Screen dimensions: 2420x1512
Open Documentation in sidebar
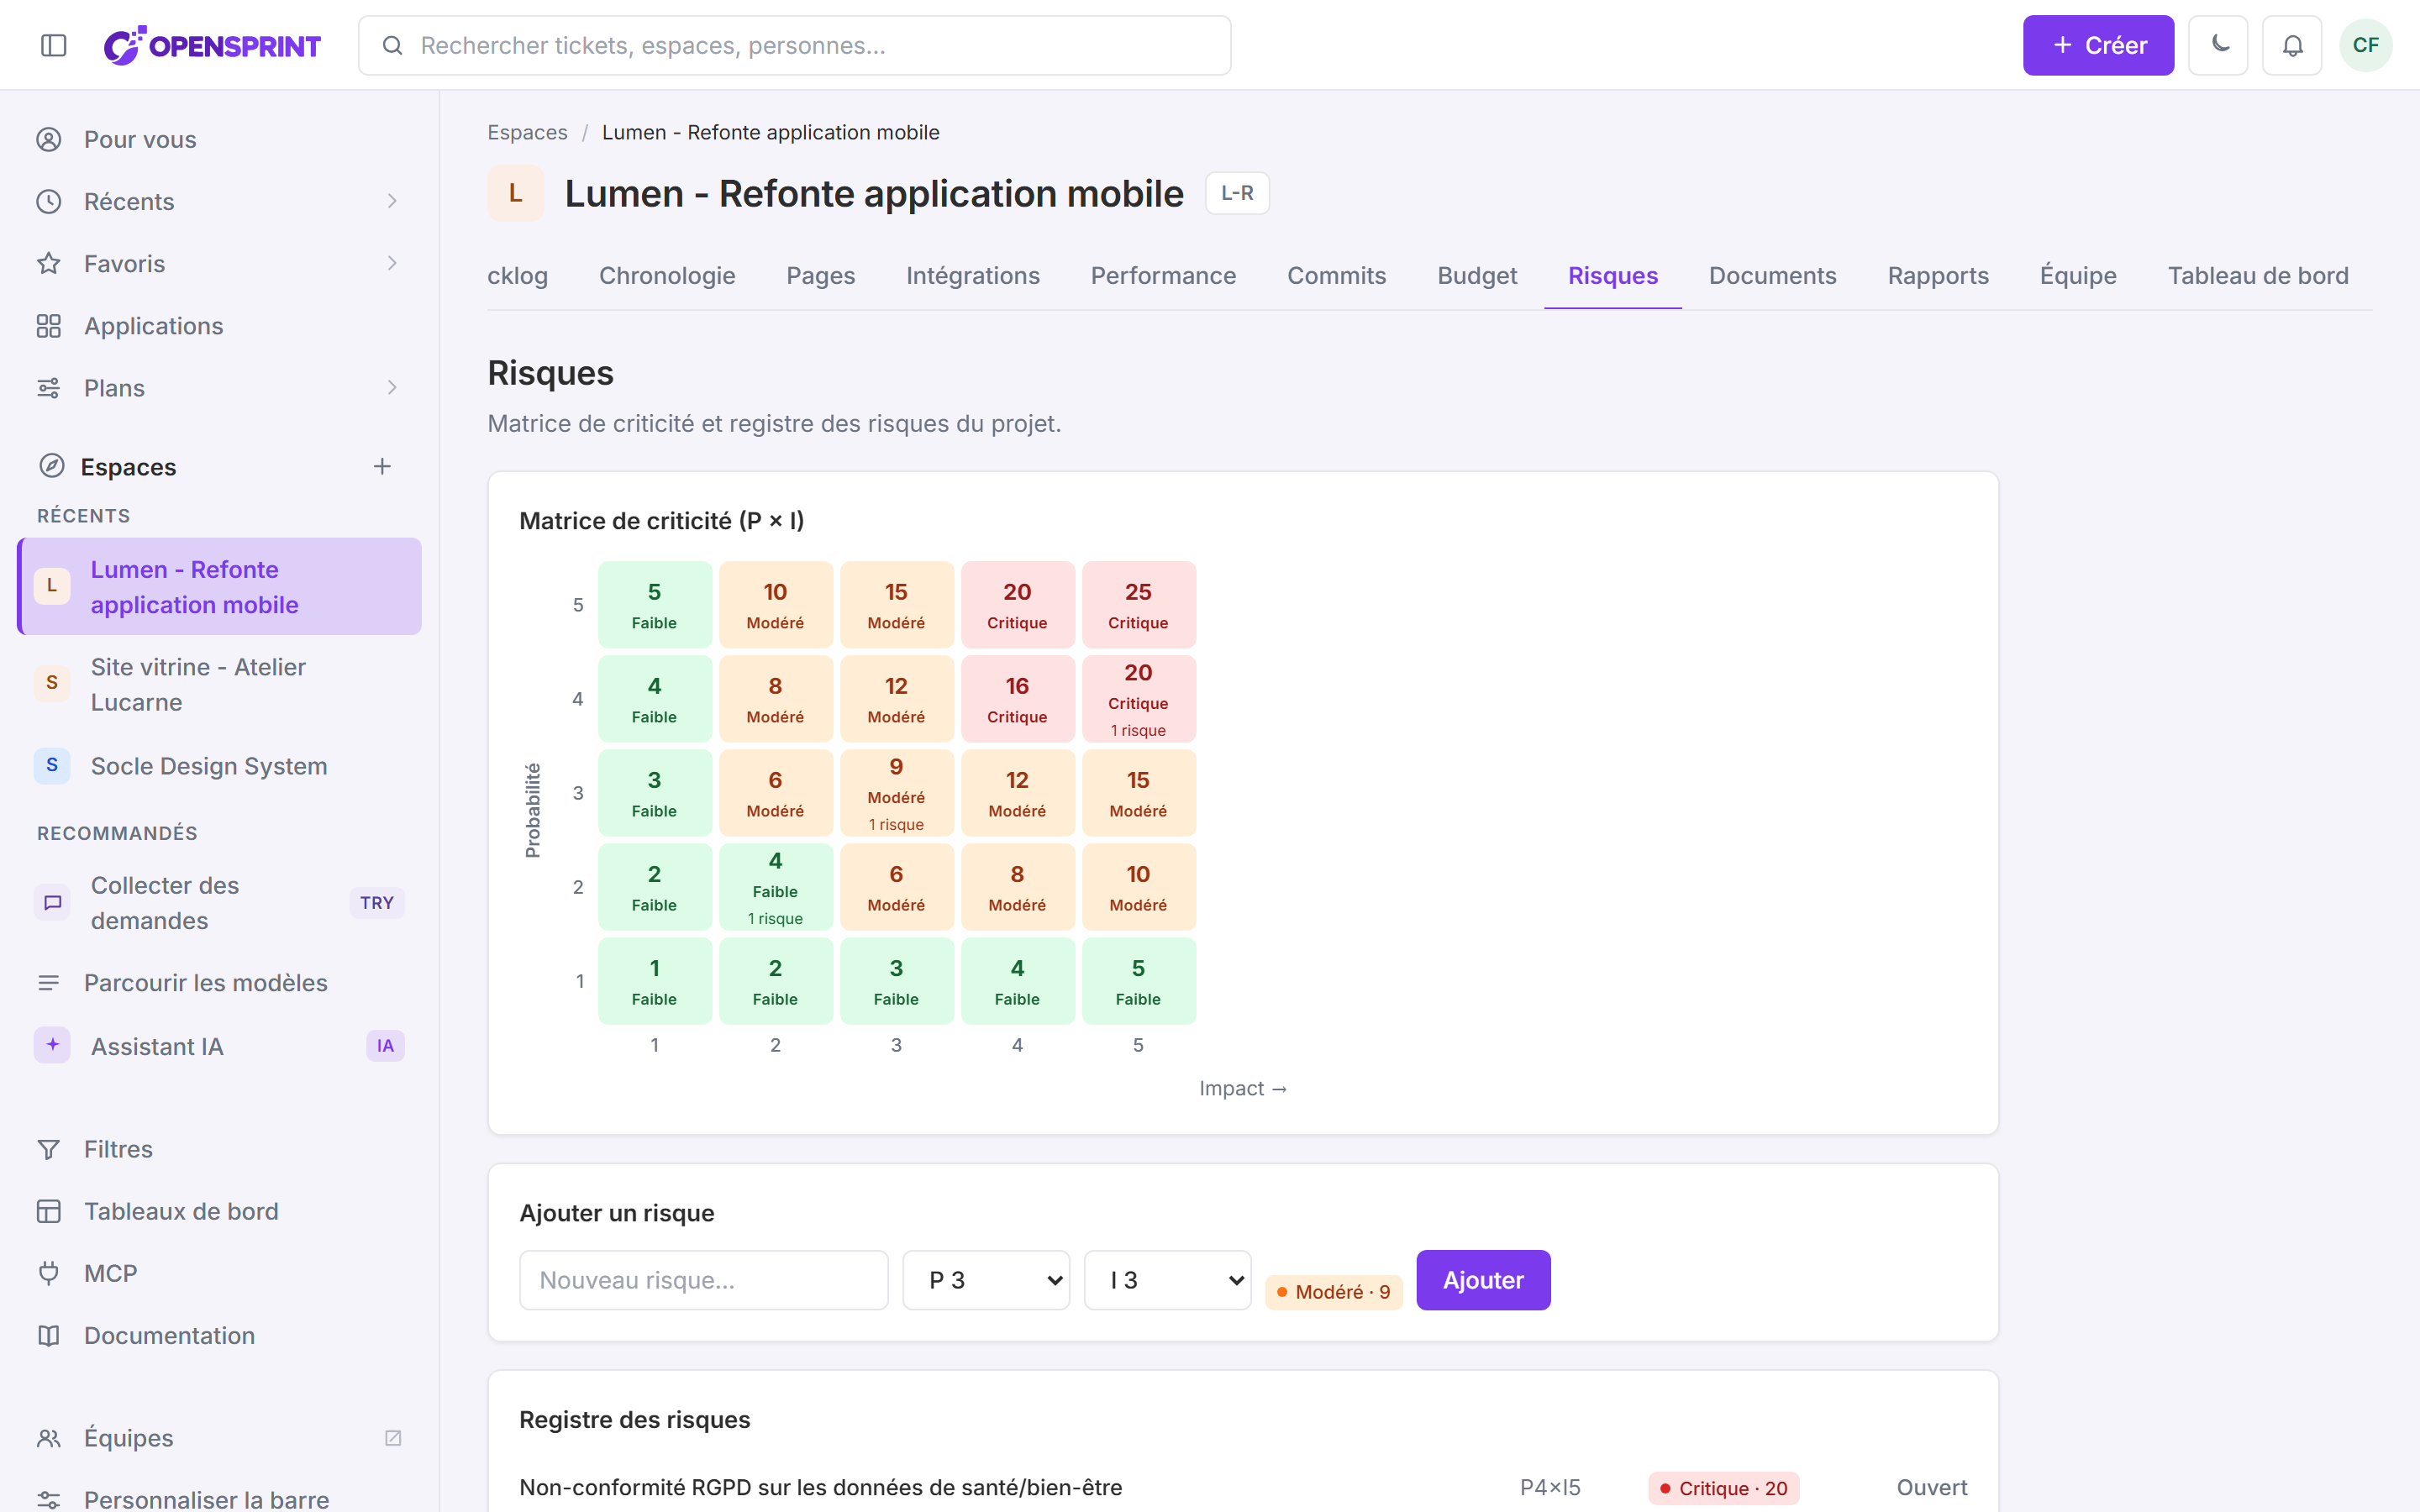[x=219, y=1335]
